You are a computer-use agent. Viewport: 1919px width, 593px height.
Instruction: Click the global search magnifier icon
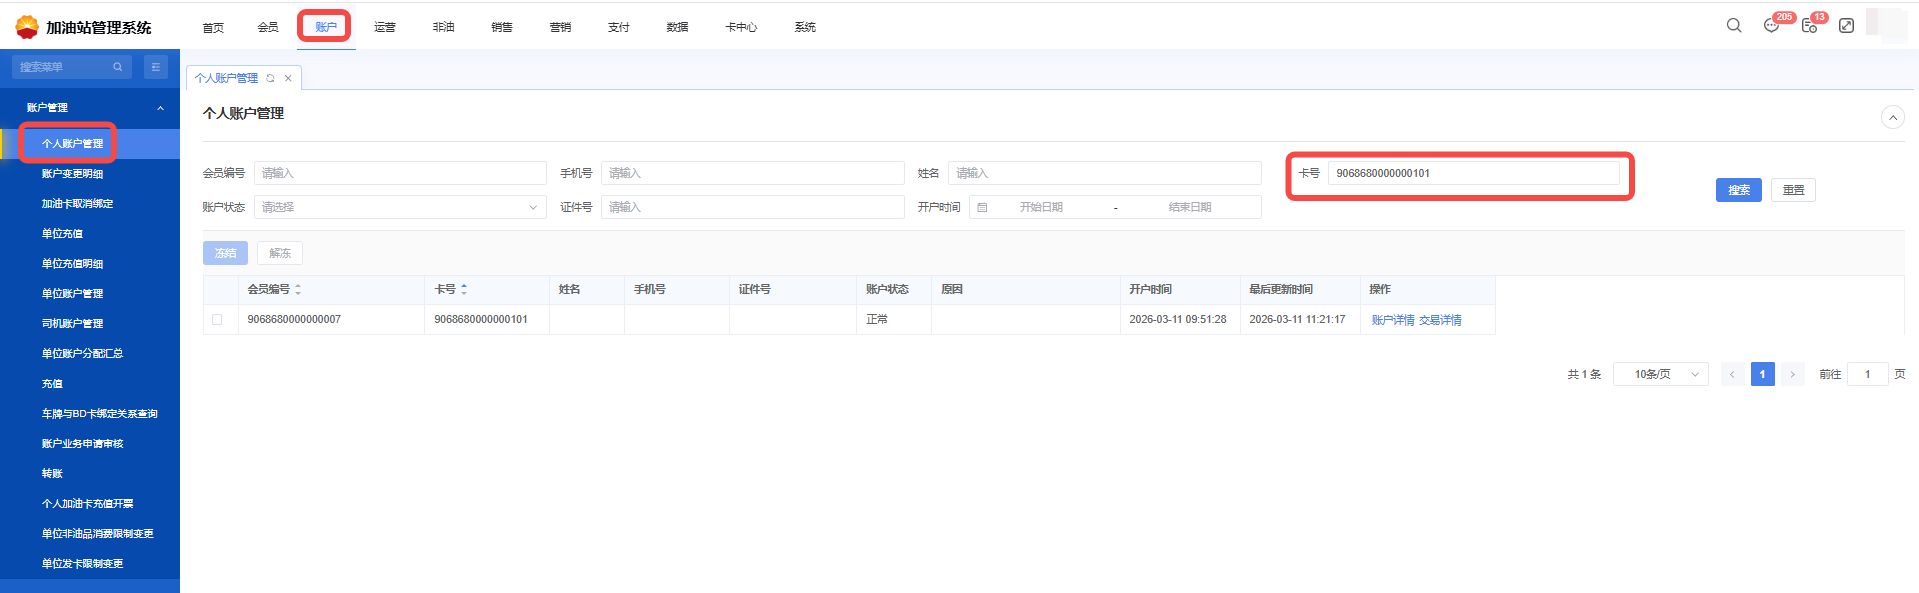tap(1734, 26)
